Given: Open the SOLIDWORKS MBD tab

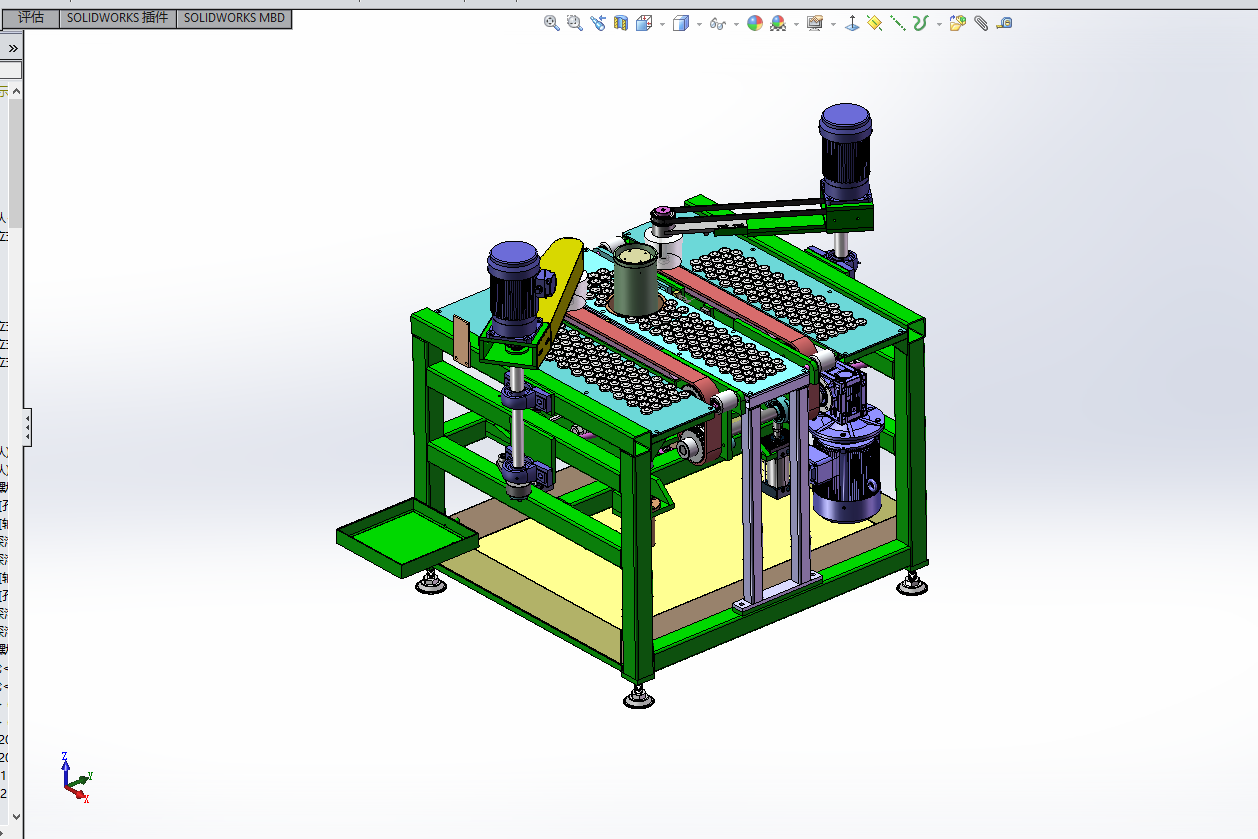Looking at the screenshot, I should (x=234, y=18).
